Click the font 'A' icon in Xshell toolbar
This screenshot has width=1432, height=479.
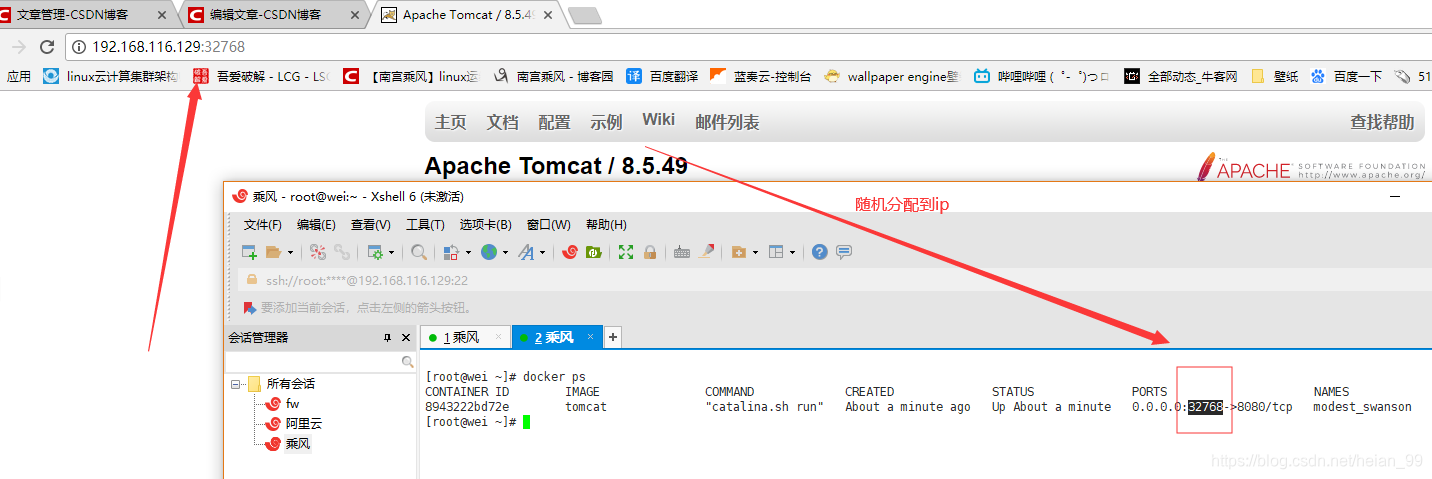(x=526, y=252)
